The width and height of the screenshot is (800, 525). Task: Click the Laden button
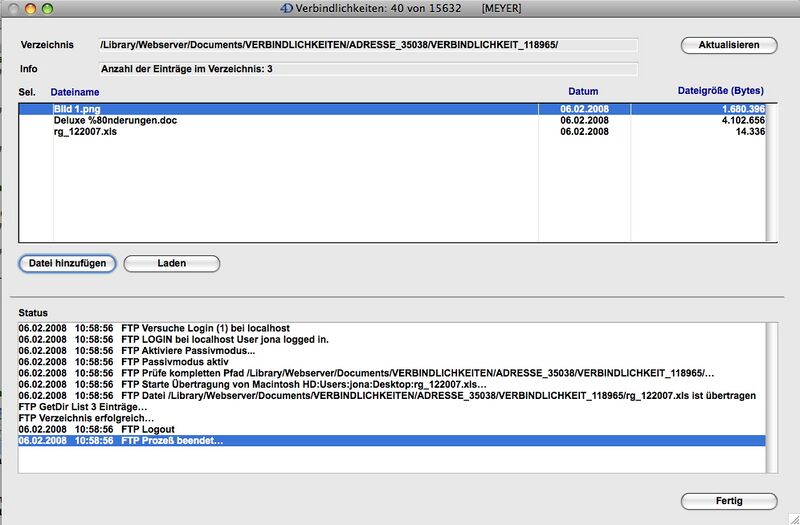[x=172, y=263]
